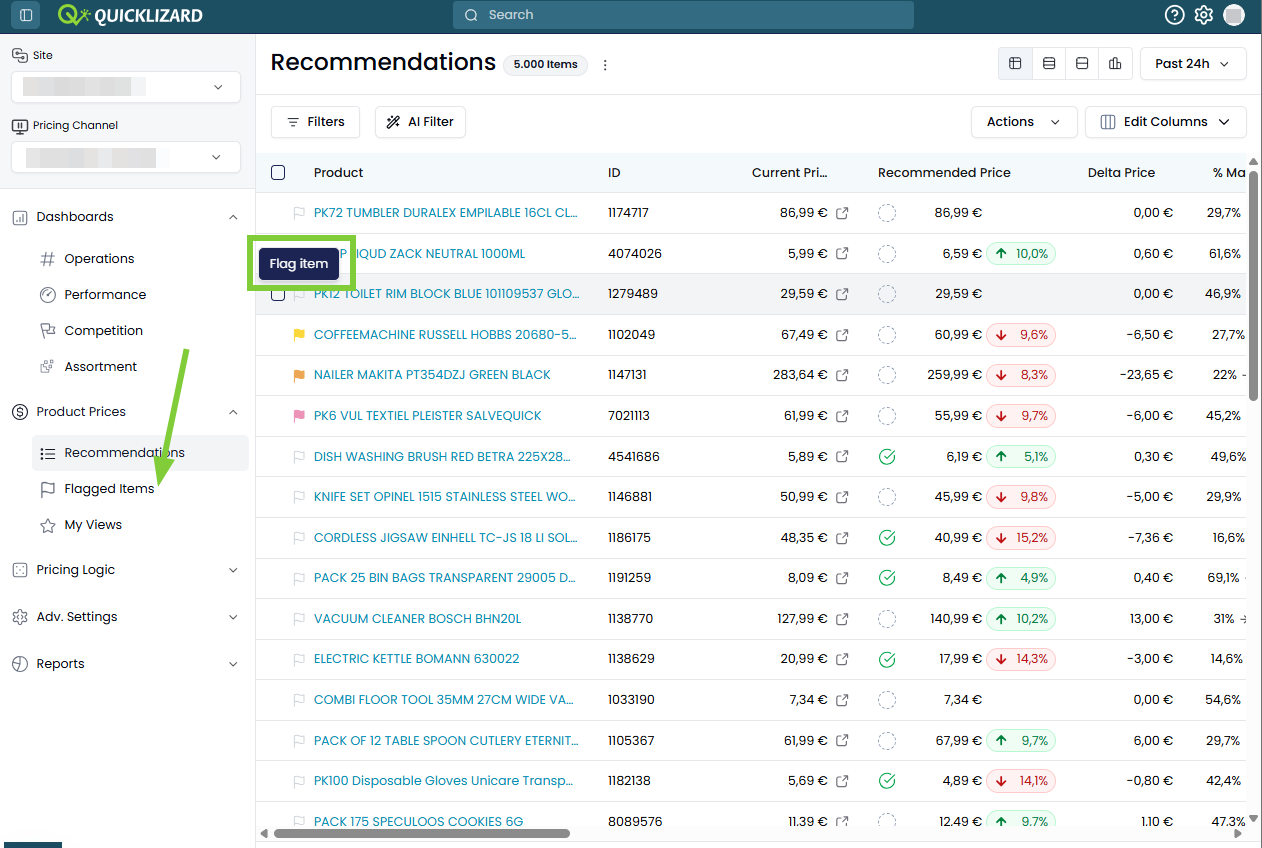Expand the Pricing Logic section
The image size is (1262, 848).
125,570
